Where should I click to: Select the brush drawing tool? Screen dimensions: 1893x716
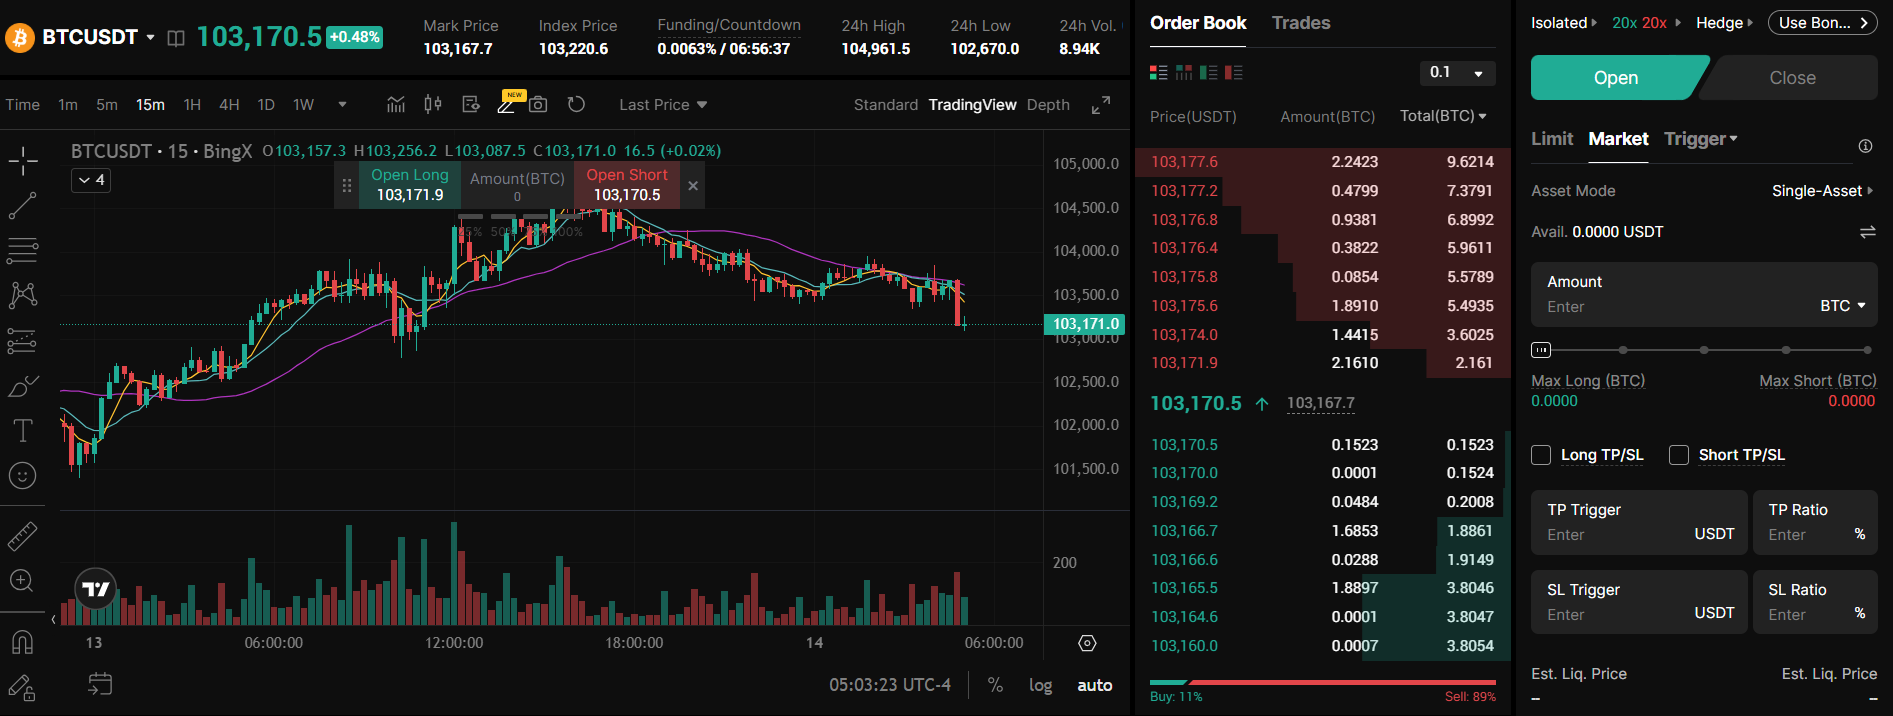coord(22,386)
